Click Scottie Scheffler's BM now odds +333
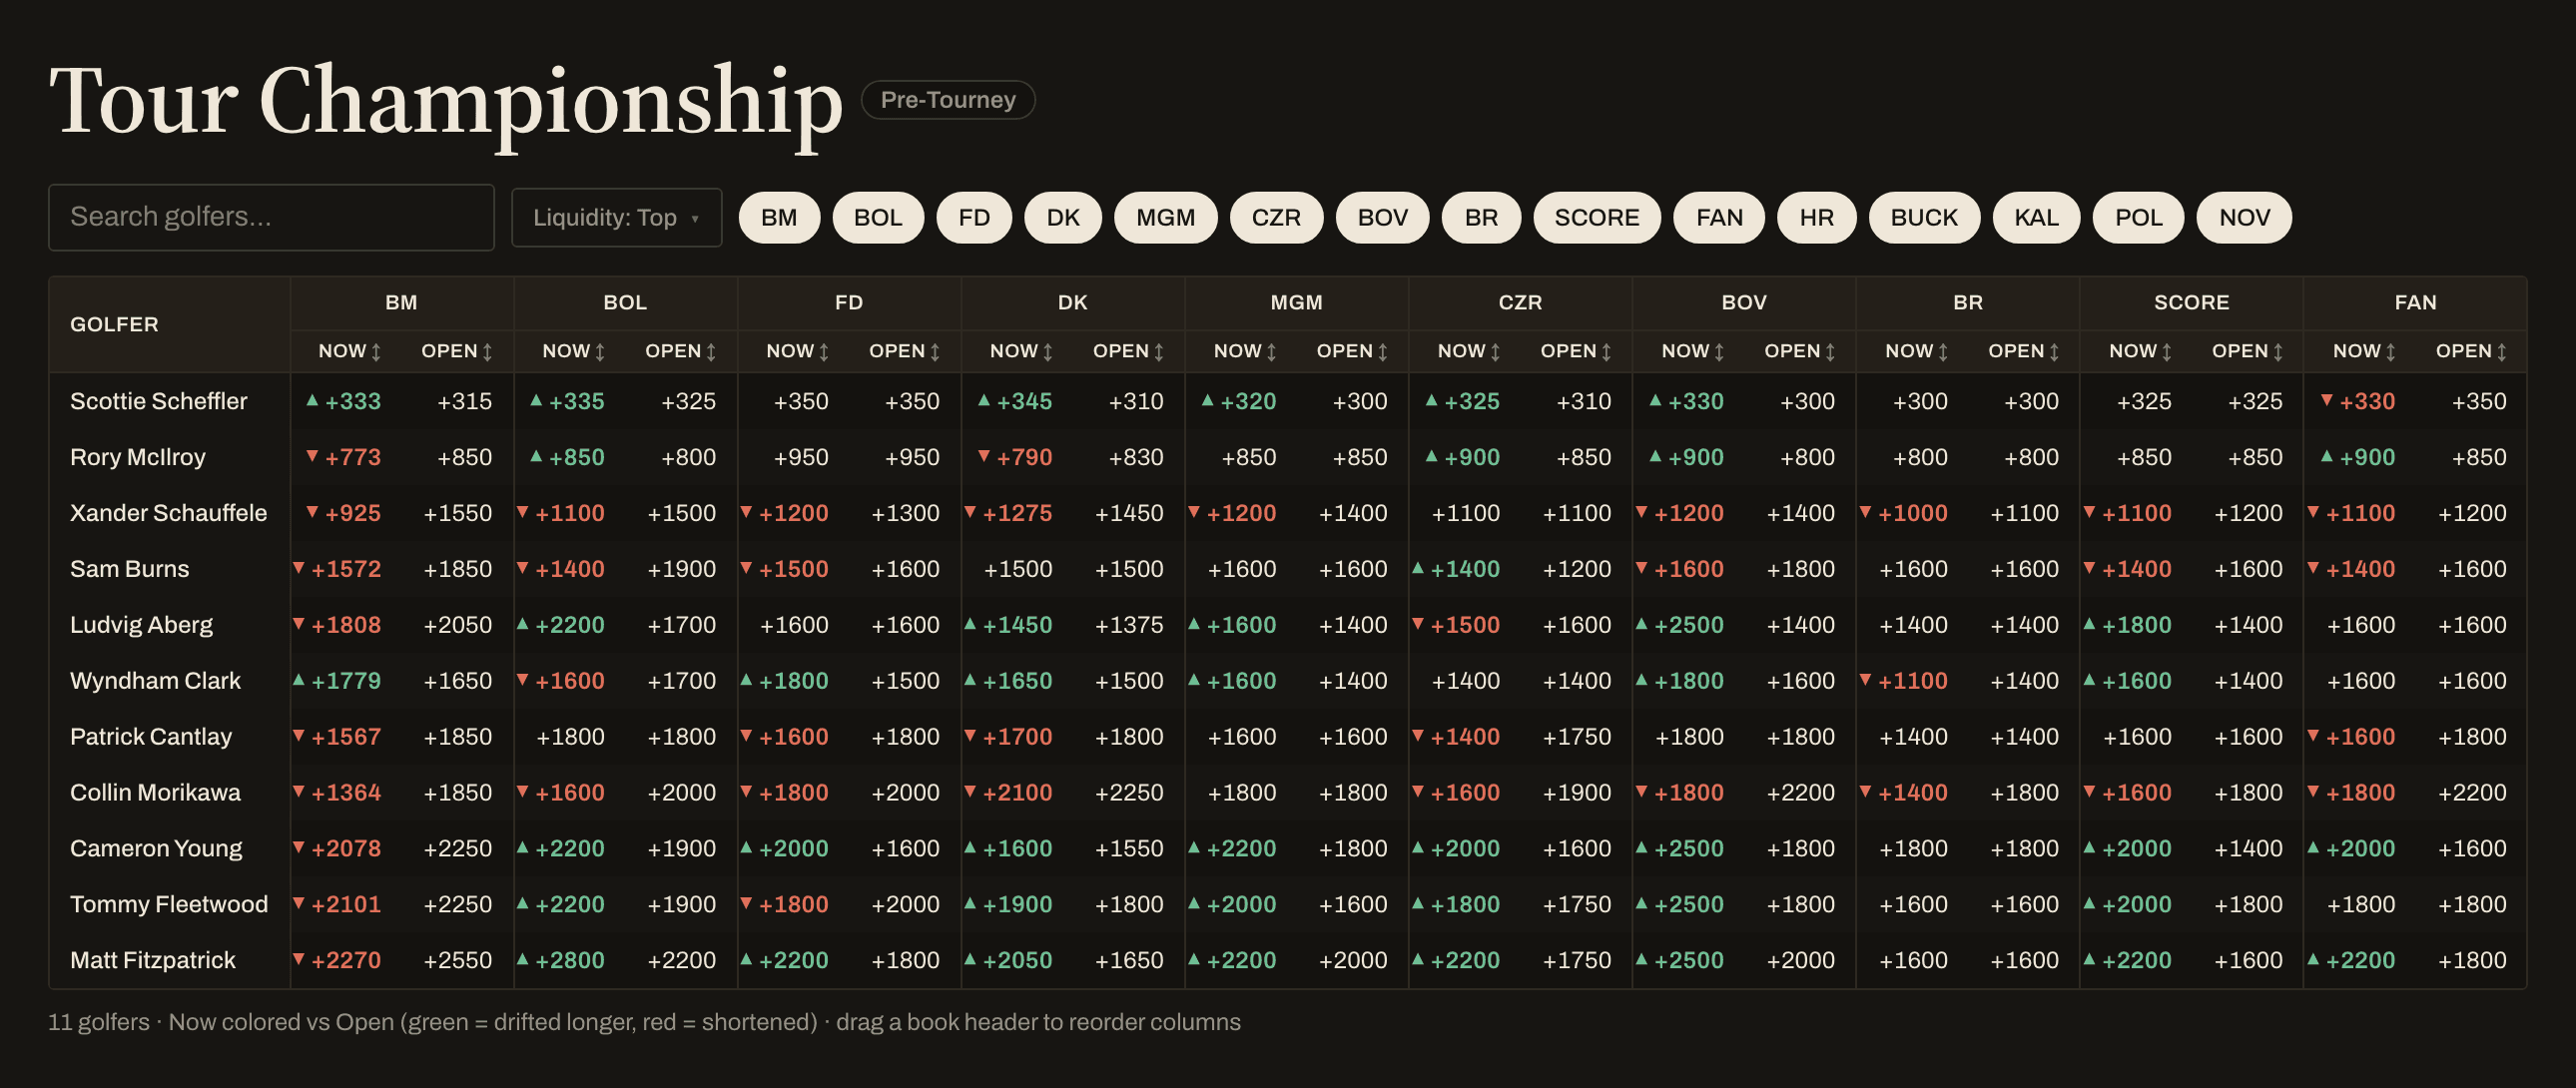Image resolution: width=2576 pixels, height=1088 pixels. [353, 401]
